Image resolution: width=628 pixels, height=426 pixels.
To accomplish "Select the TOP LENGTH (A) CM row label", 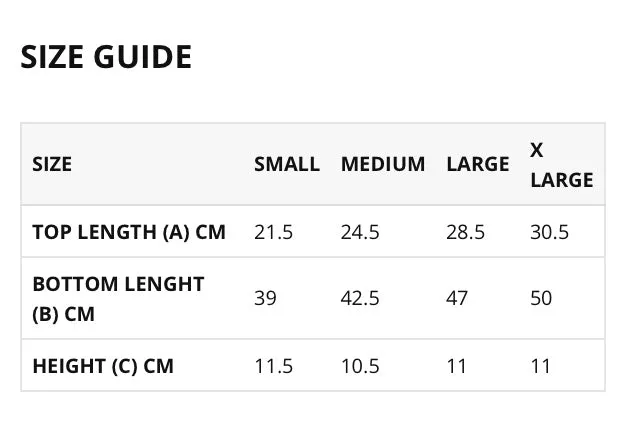I will [x=129, y=232].
